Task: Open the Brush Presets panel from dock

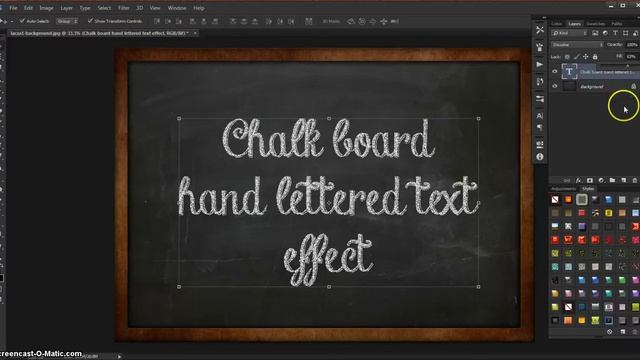Action: [x=540, y=99]
